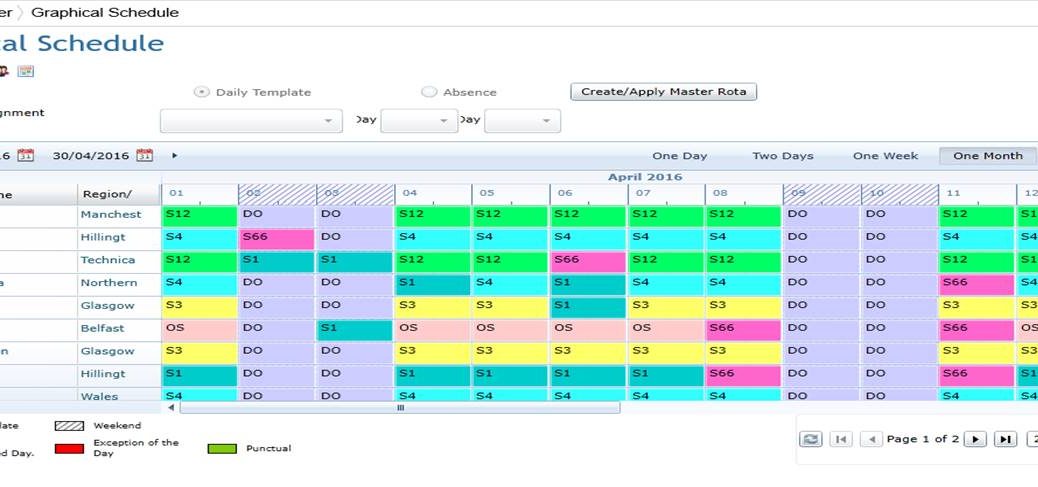Go to the previous page of results

[871, 439]
